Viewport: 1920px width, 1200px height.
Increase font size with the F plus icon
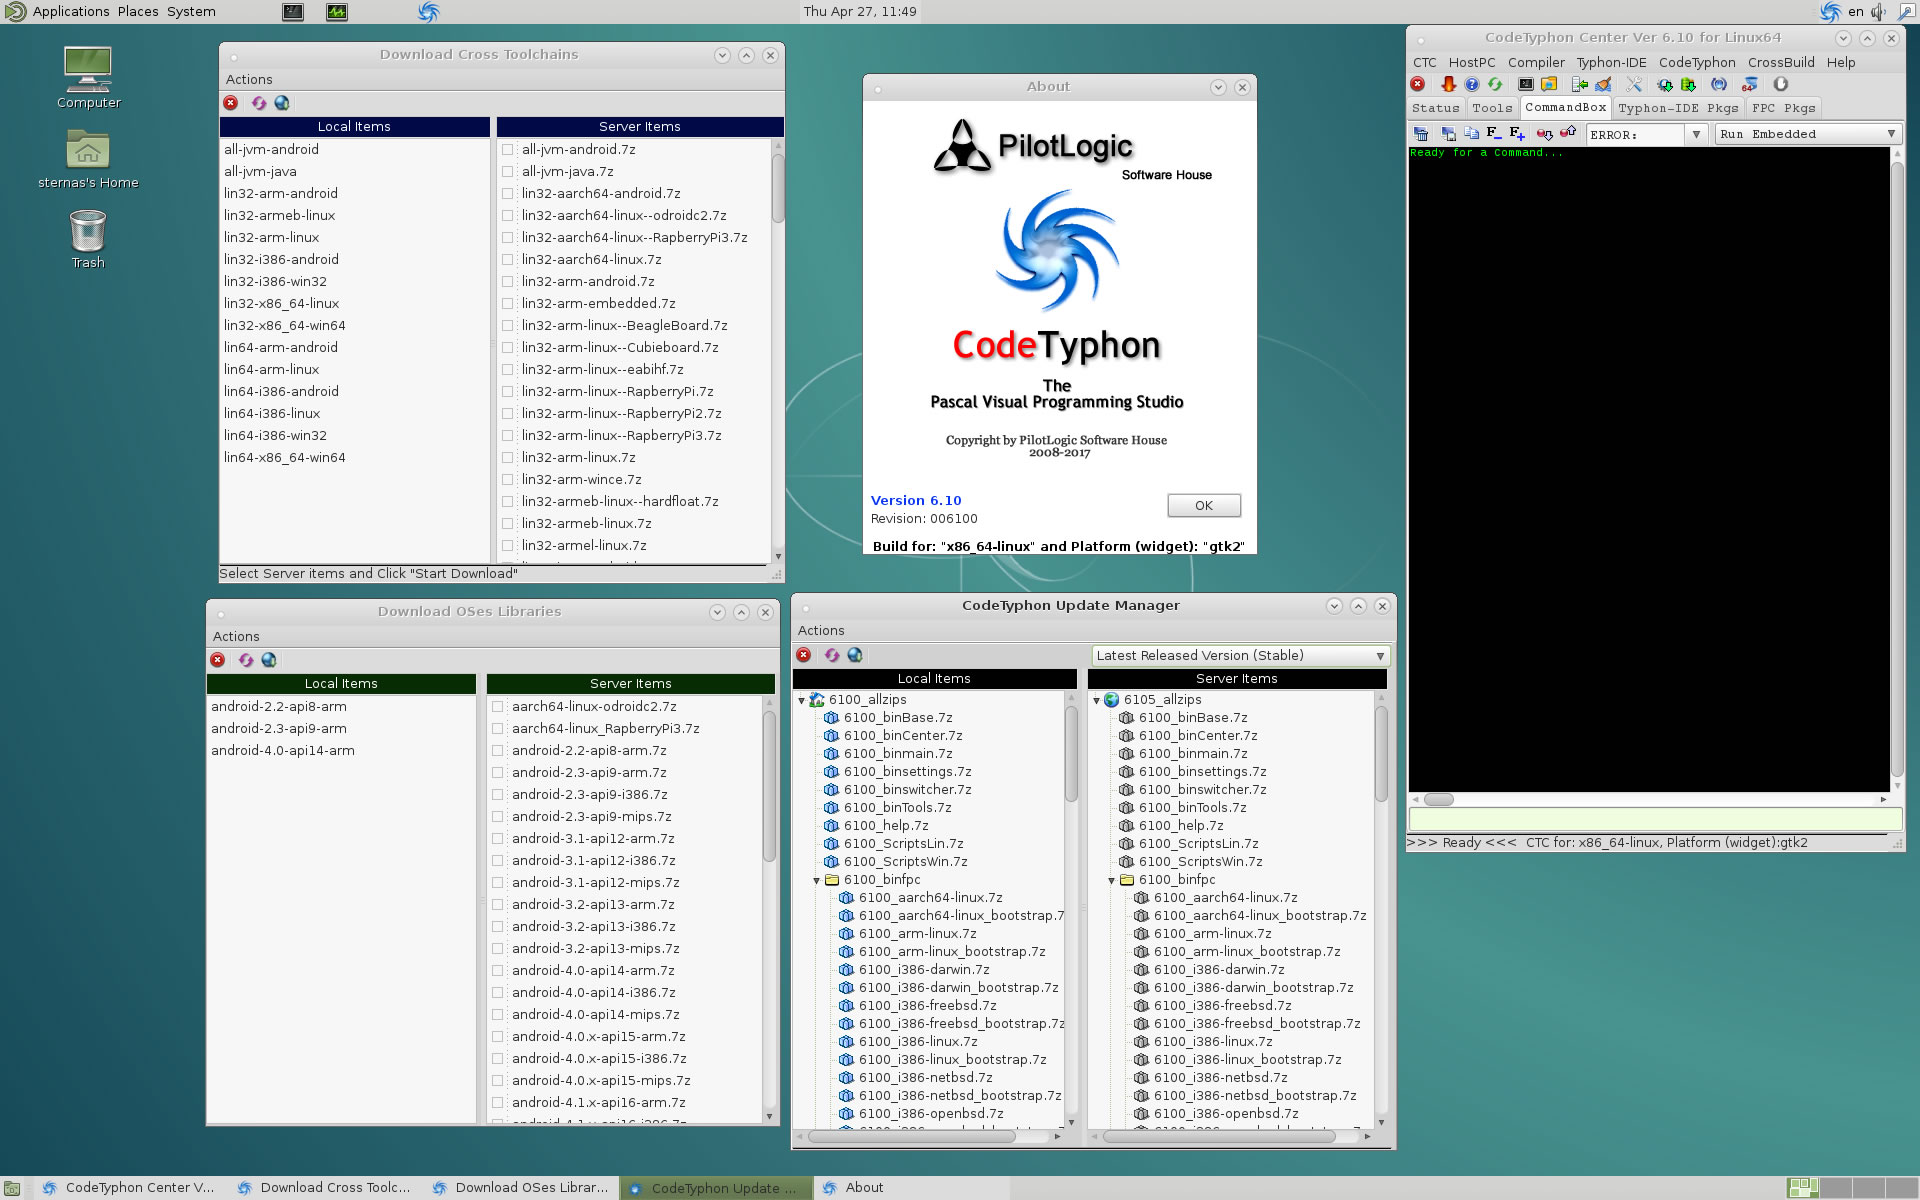[1517, 132]
